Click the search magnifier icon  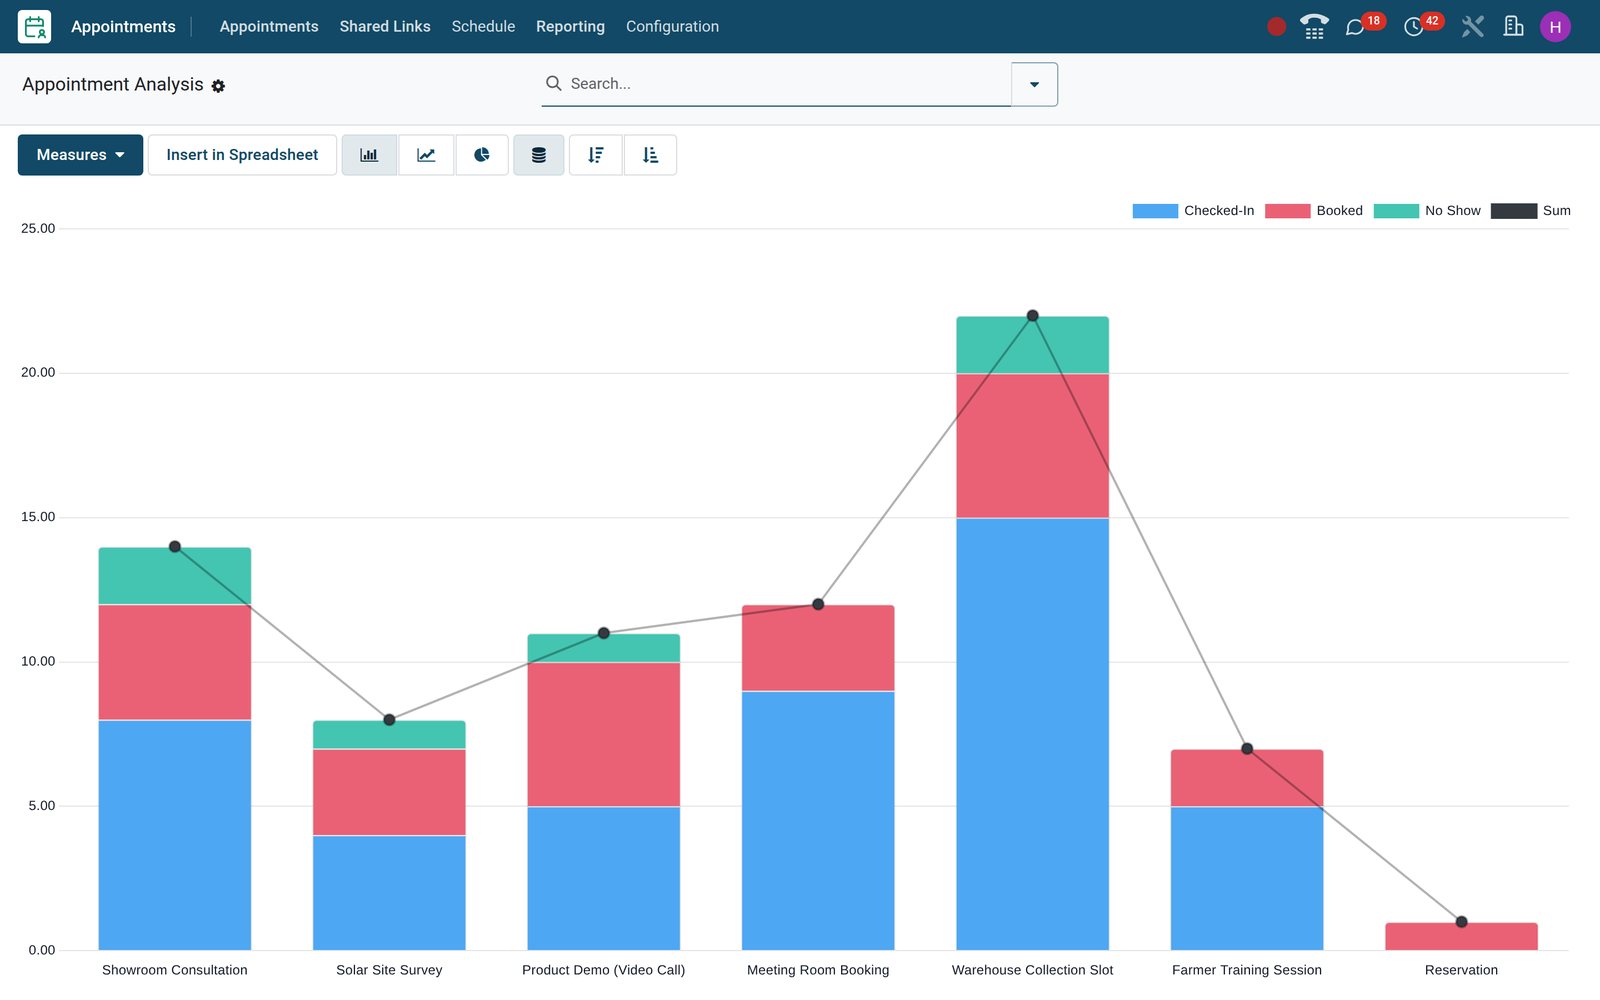pos(553,83)
